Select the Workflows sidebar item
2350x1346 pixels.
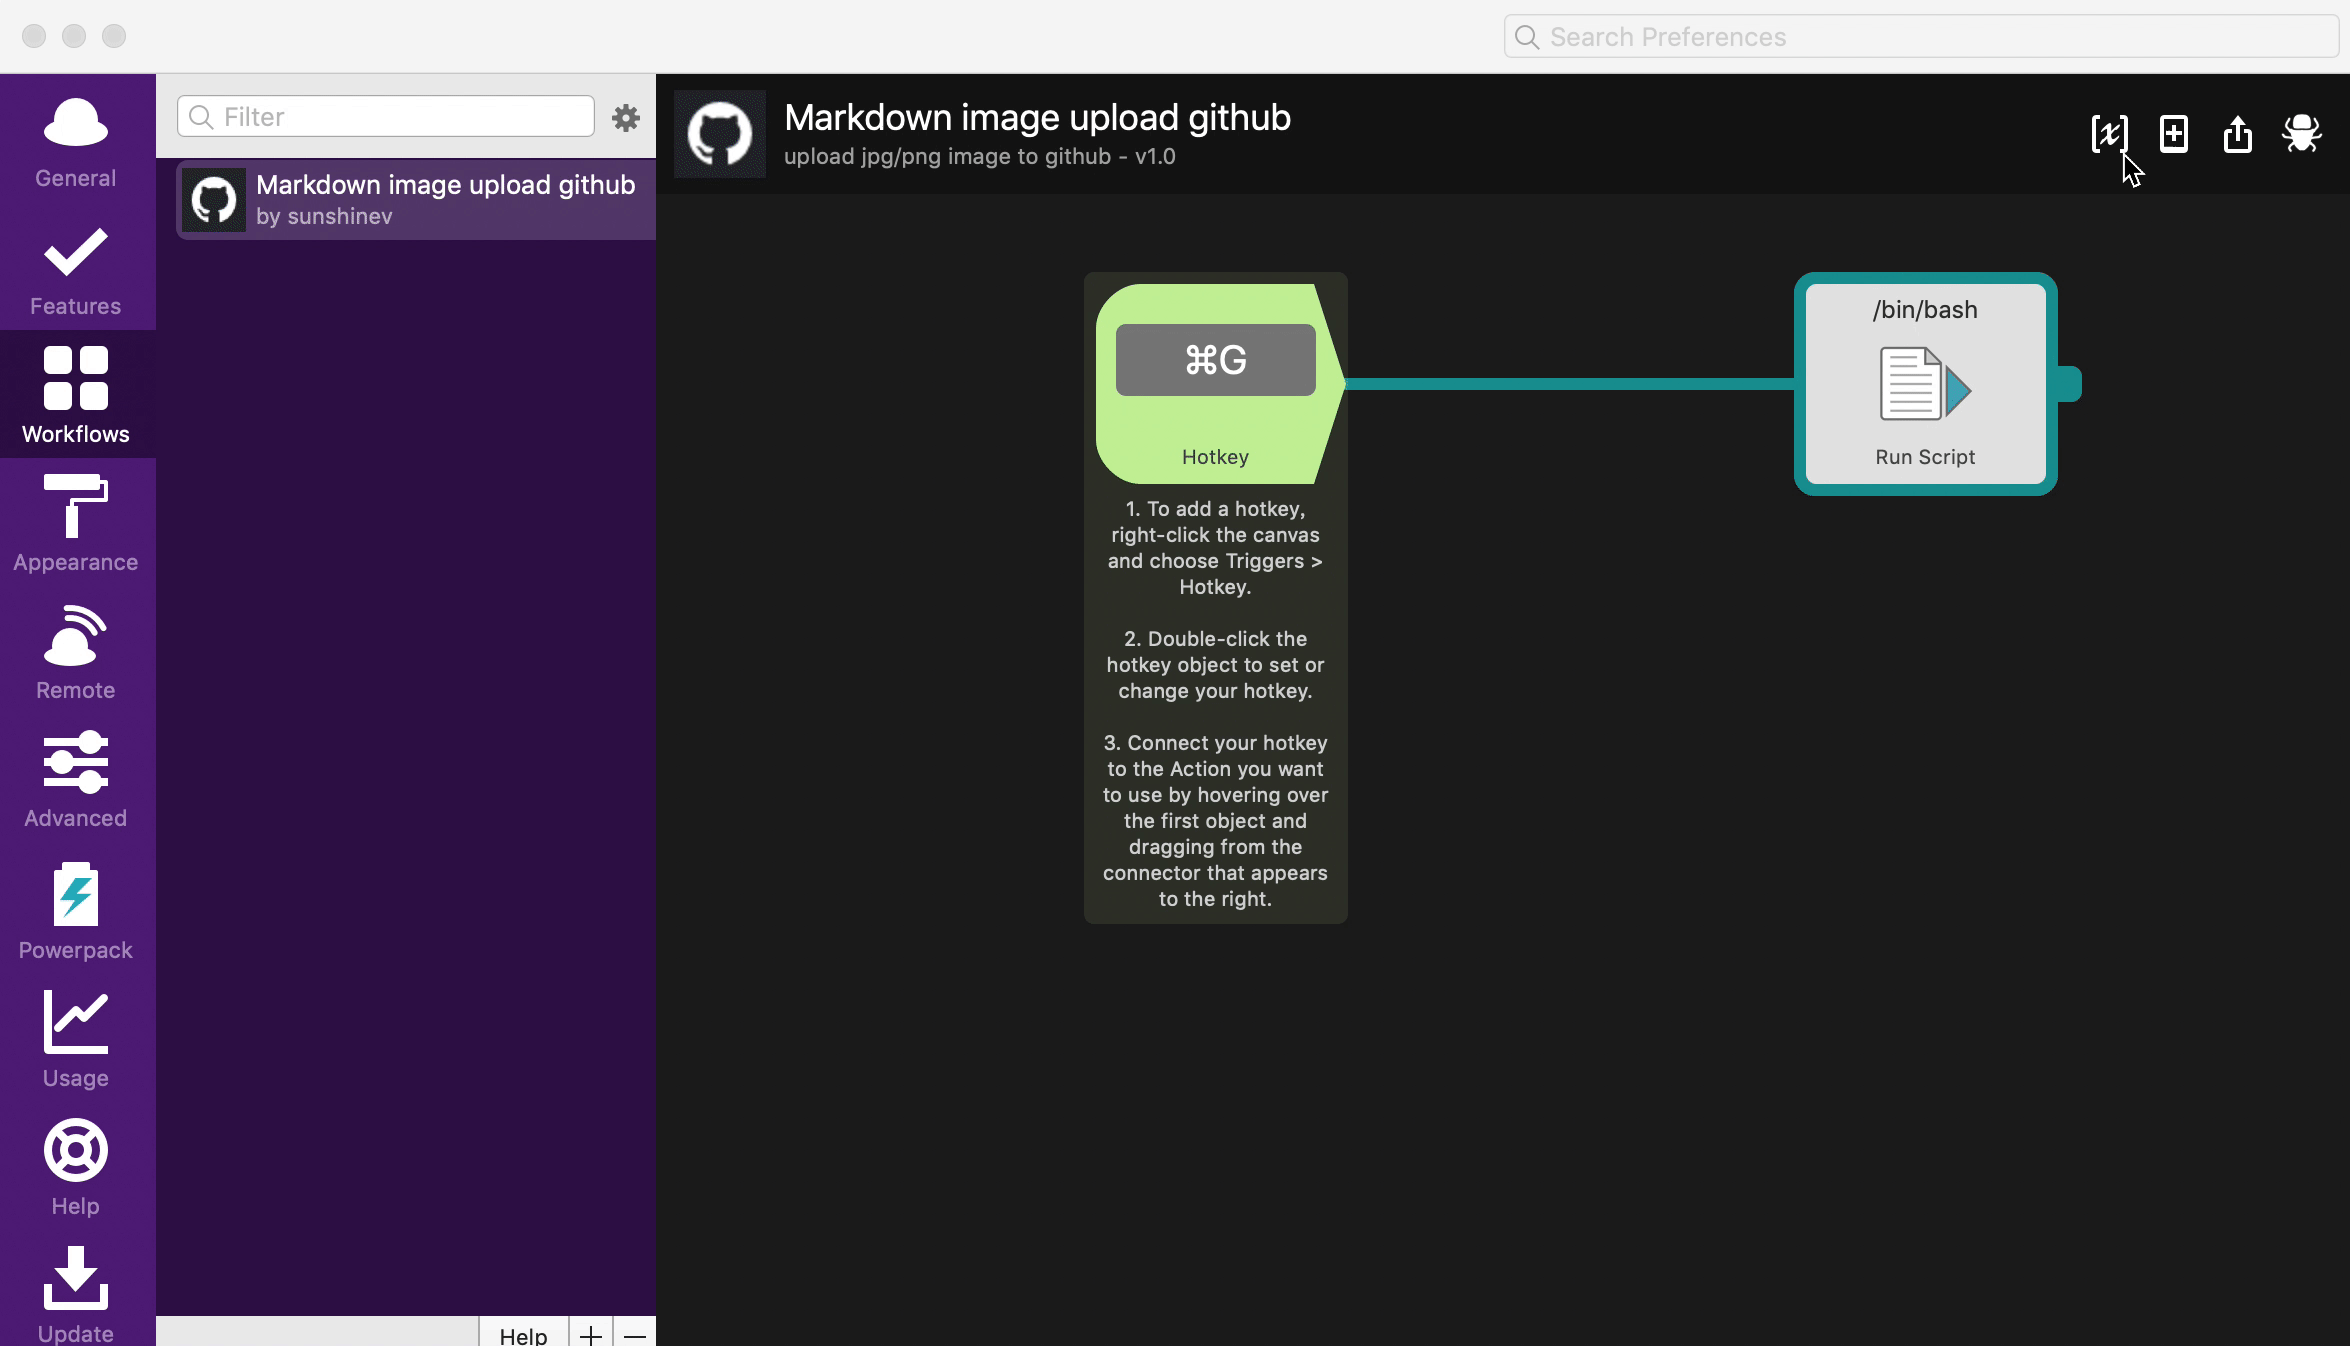tap(76, 394)
